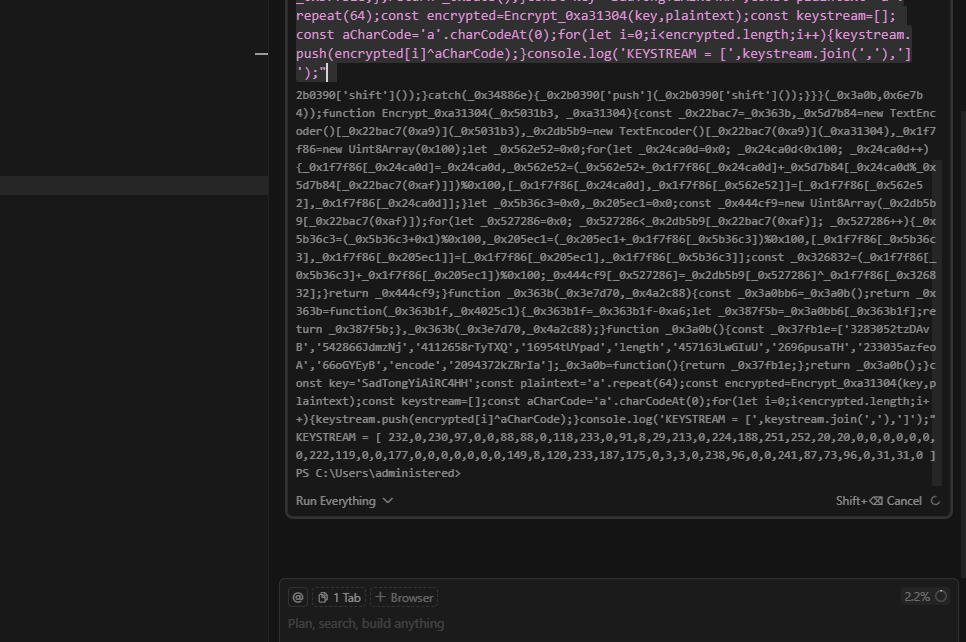The image size is (966, 642).
Task: Select the highlighted row in the left panel
Action: click(x=134, y=185)
